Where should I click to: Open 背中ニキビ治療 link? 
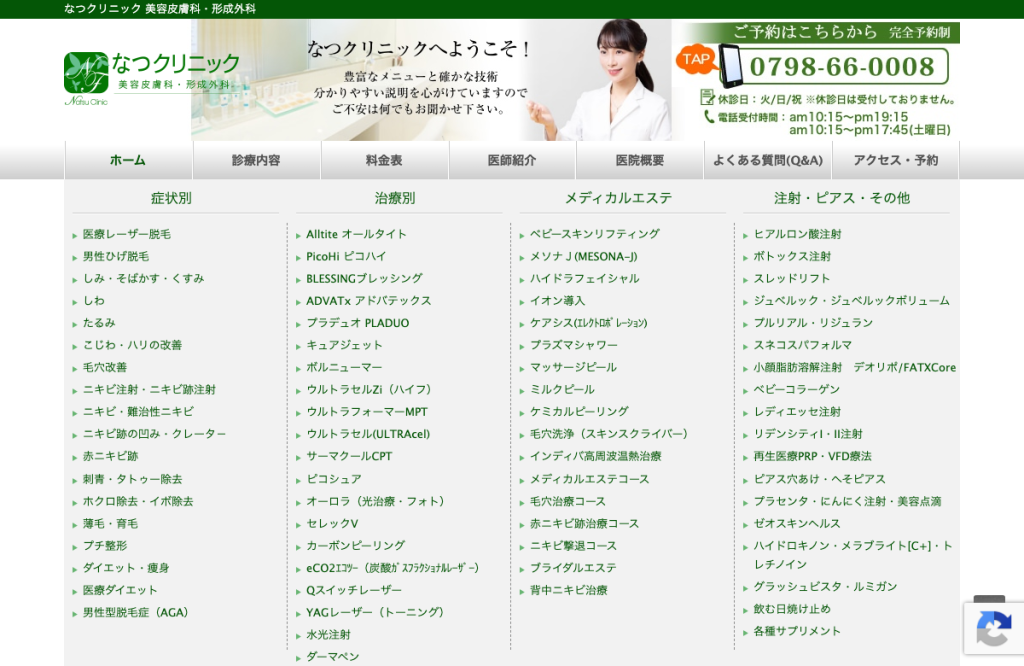[x=568, y=590]
